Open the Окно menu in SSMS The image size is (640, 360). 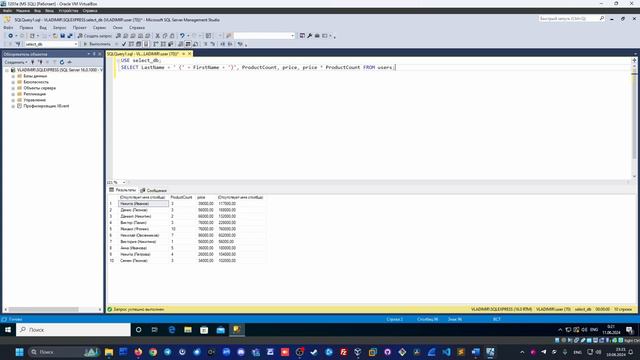point(118,28)
